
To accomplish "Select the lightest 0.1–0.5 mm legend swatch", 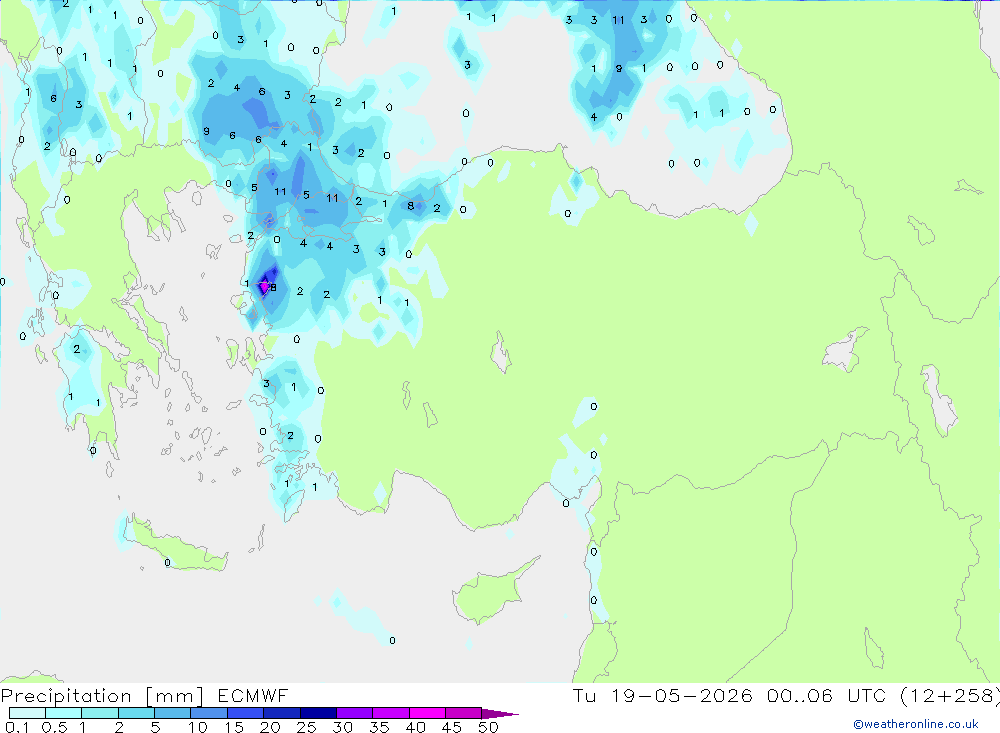I will [27, 713].
